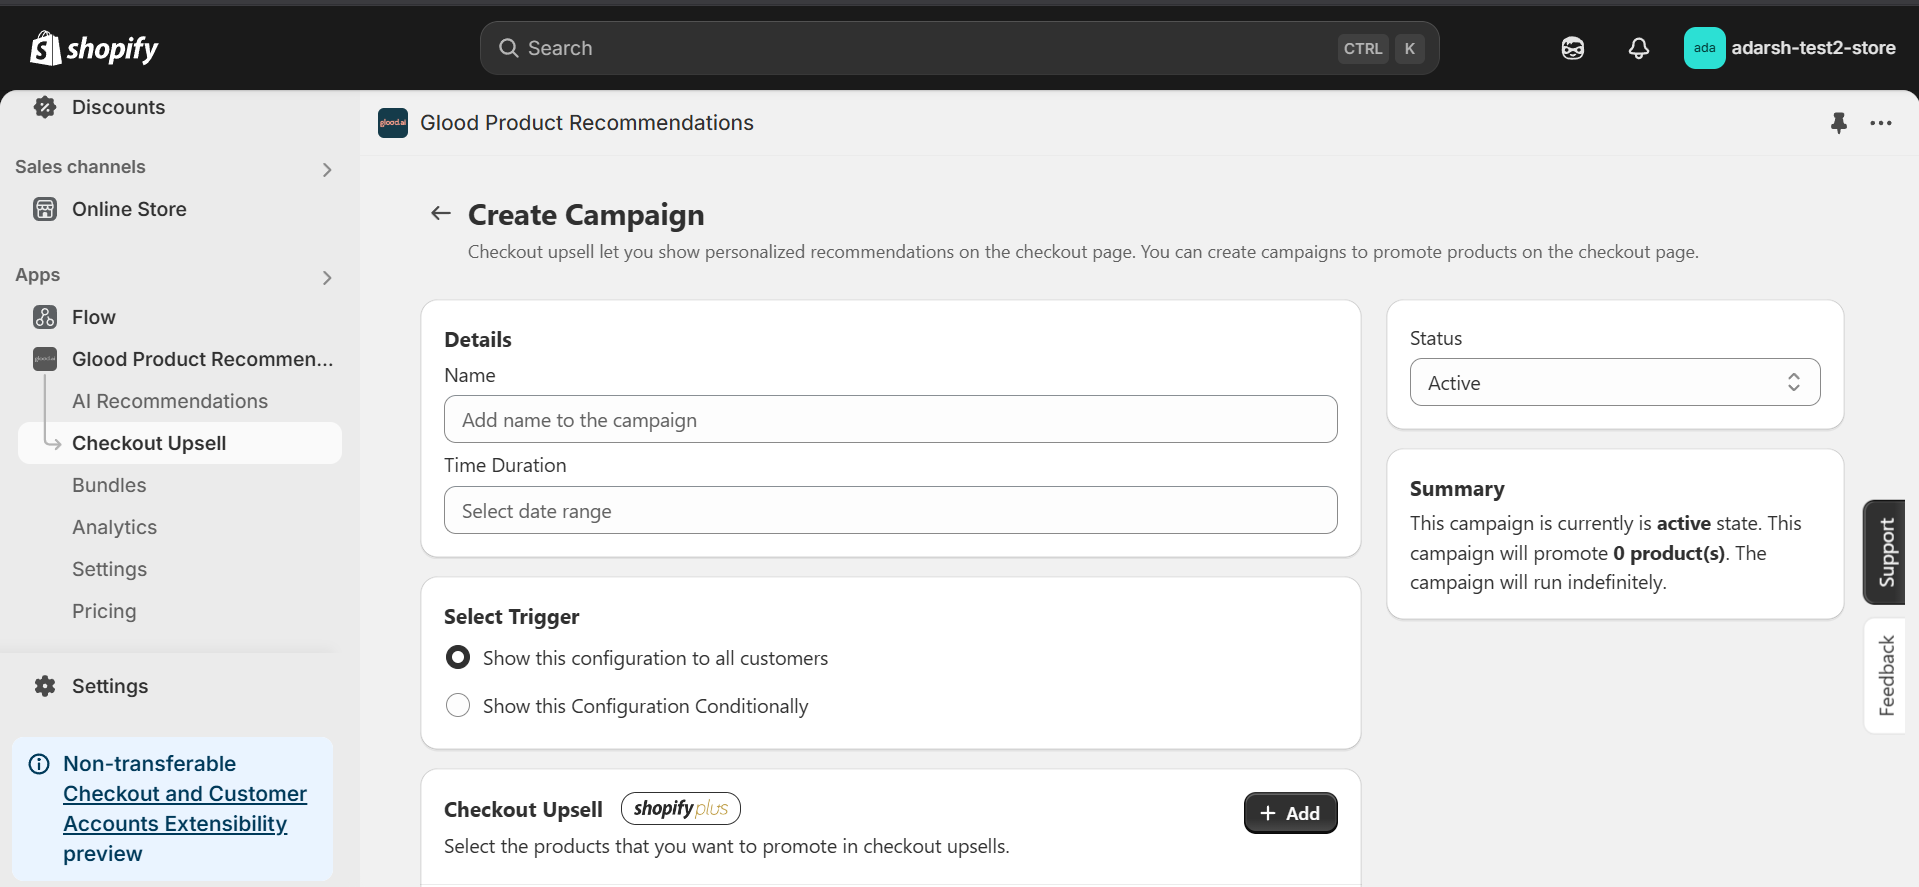Open the Status dropdown set to Active
The image size is (1919, 887).
tap(1614, 383)
